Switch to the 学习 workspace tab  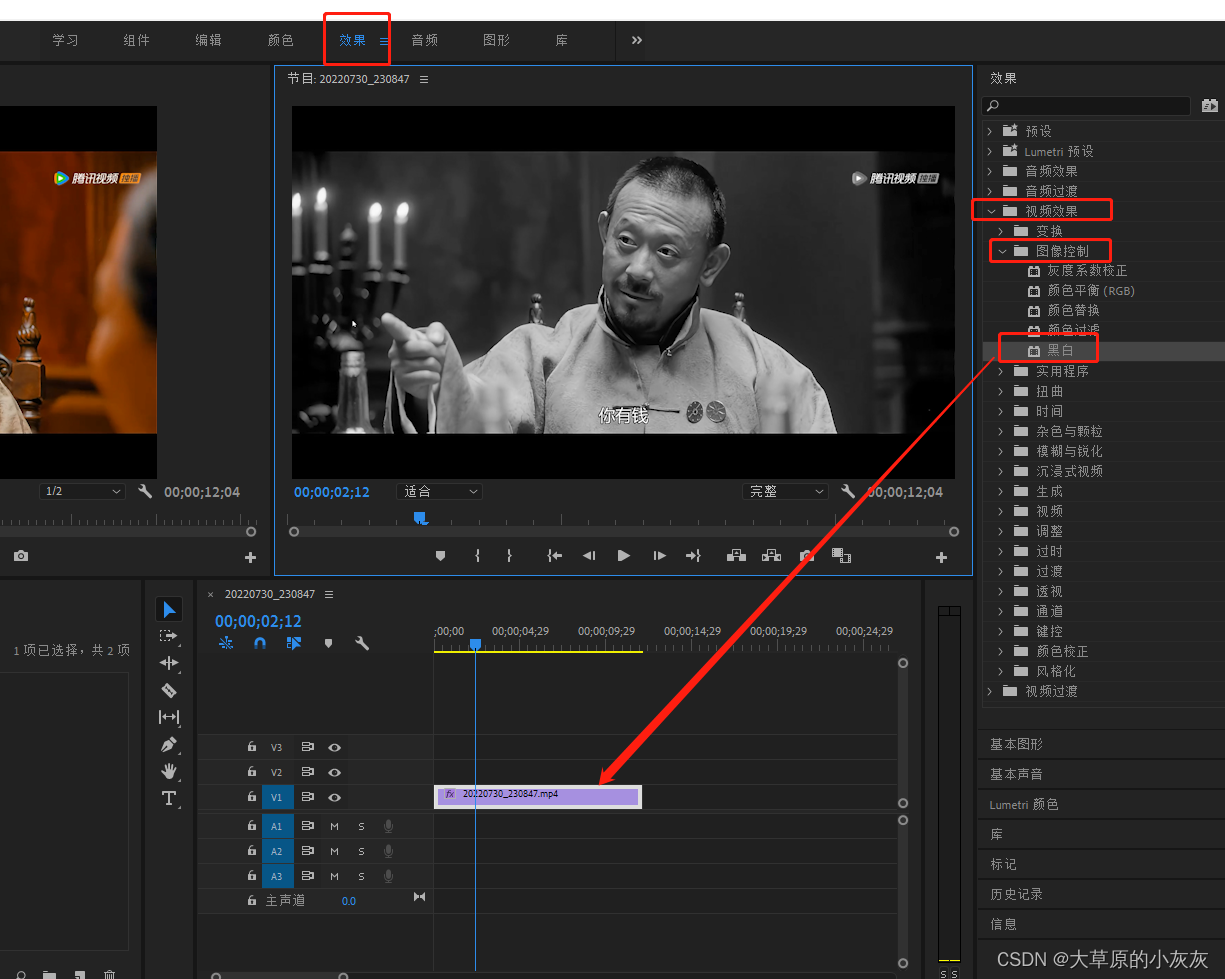65,40
